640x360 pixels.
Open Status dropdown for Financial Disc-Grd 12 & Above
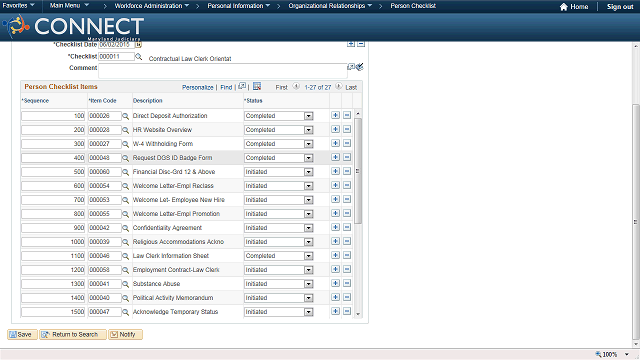coord(309,172)
